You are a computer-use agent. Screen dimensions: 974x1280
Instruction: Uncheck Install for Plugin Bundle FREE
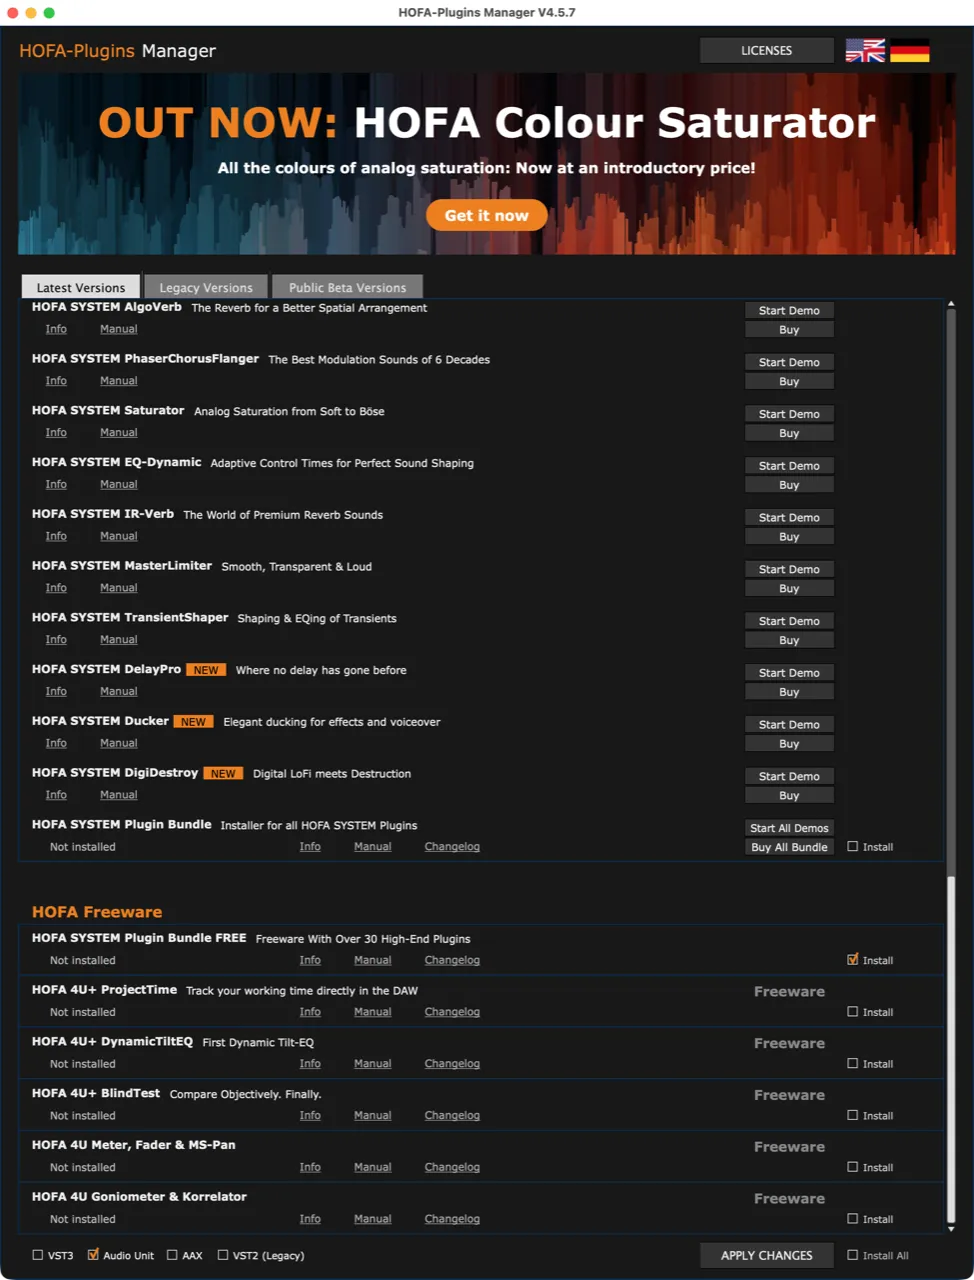pos(852,960)
